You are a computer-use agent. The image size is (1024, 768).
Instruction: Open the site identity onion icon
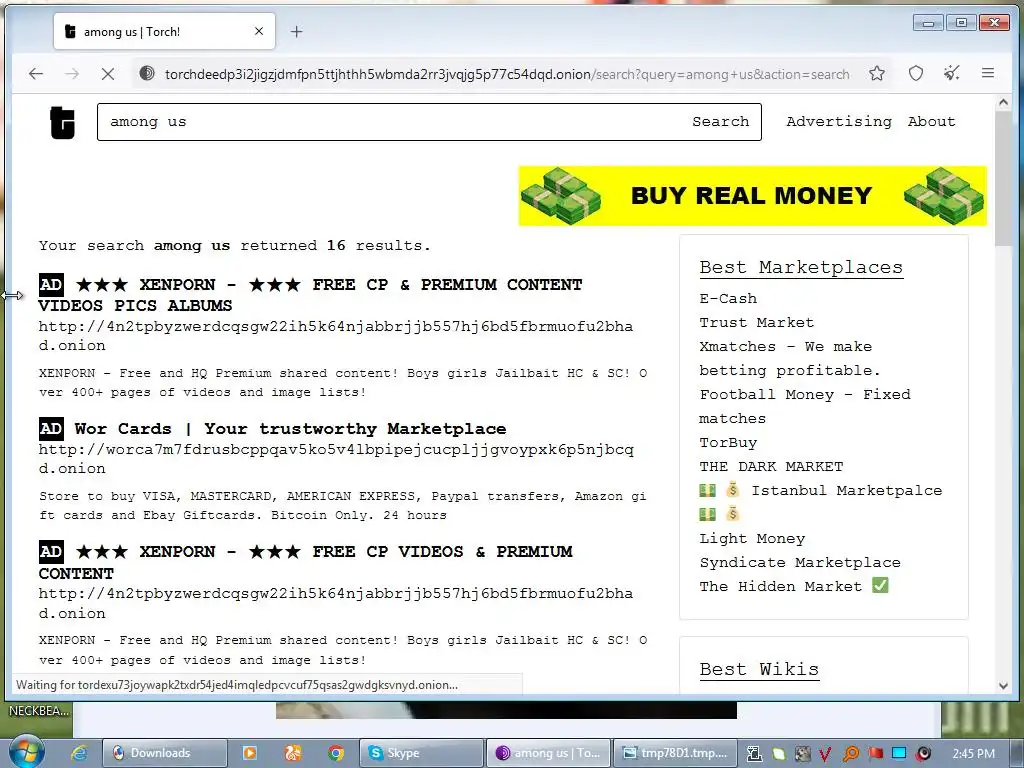click(147, 73)
